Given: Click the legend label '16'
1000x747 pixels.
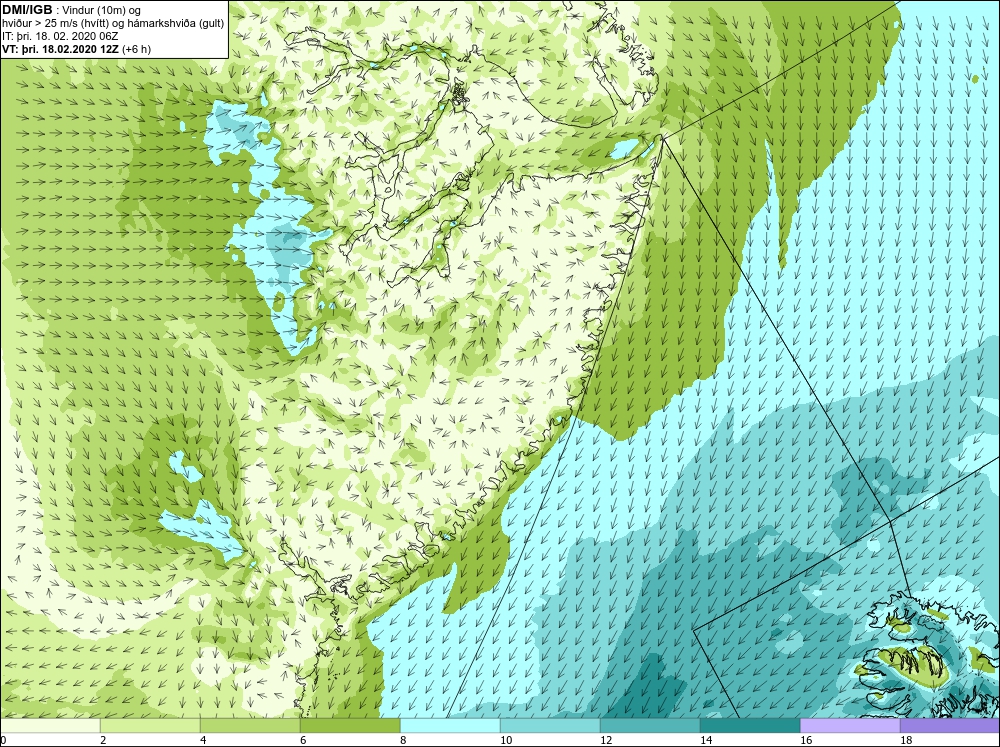Looking at the screenshot, I should pos(806,740).
